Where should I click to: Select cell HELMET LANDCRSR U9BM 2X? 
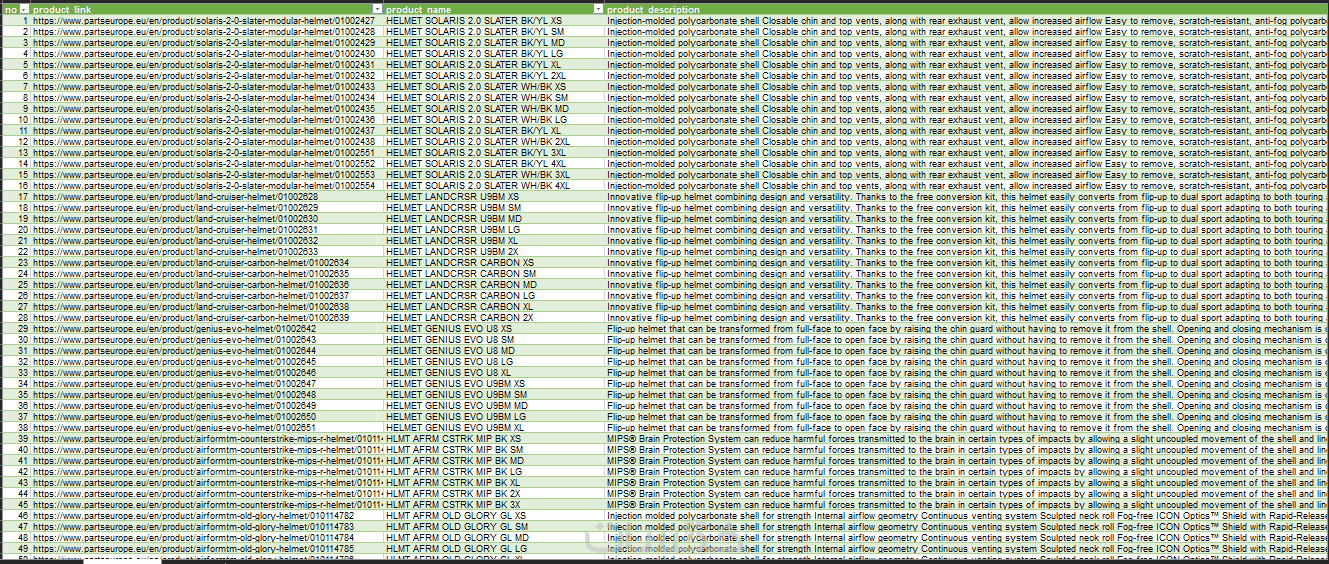(x=494, y=251)
